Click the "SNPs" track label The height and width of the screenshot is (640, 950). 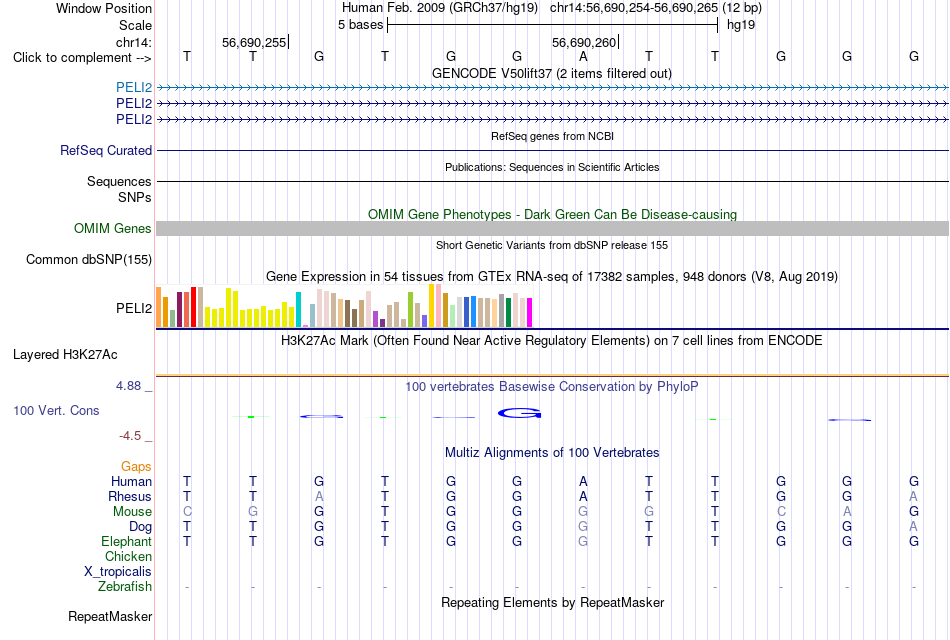click(x=135, y=197)
